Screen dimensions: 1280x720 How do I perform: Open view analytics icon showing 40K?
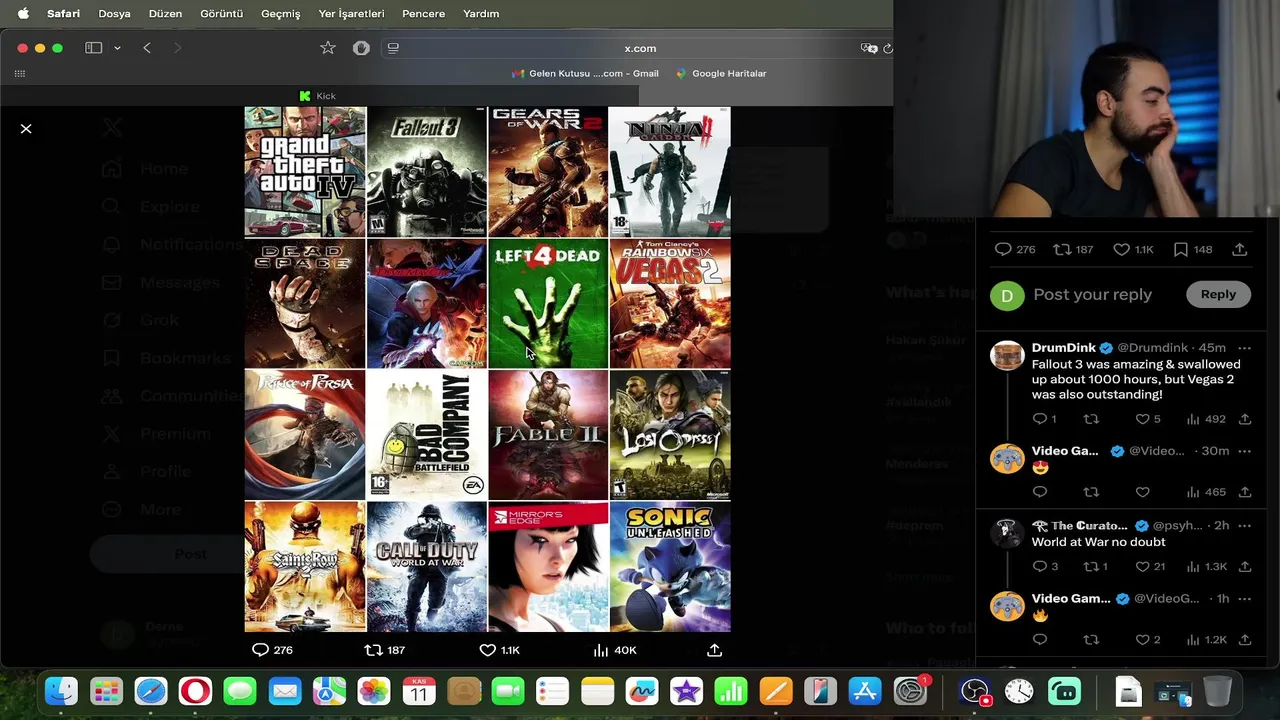[x=601, y=650]
